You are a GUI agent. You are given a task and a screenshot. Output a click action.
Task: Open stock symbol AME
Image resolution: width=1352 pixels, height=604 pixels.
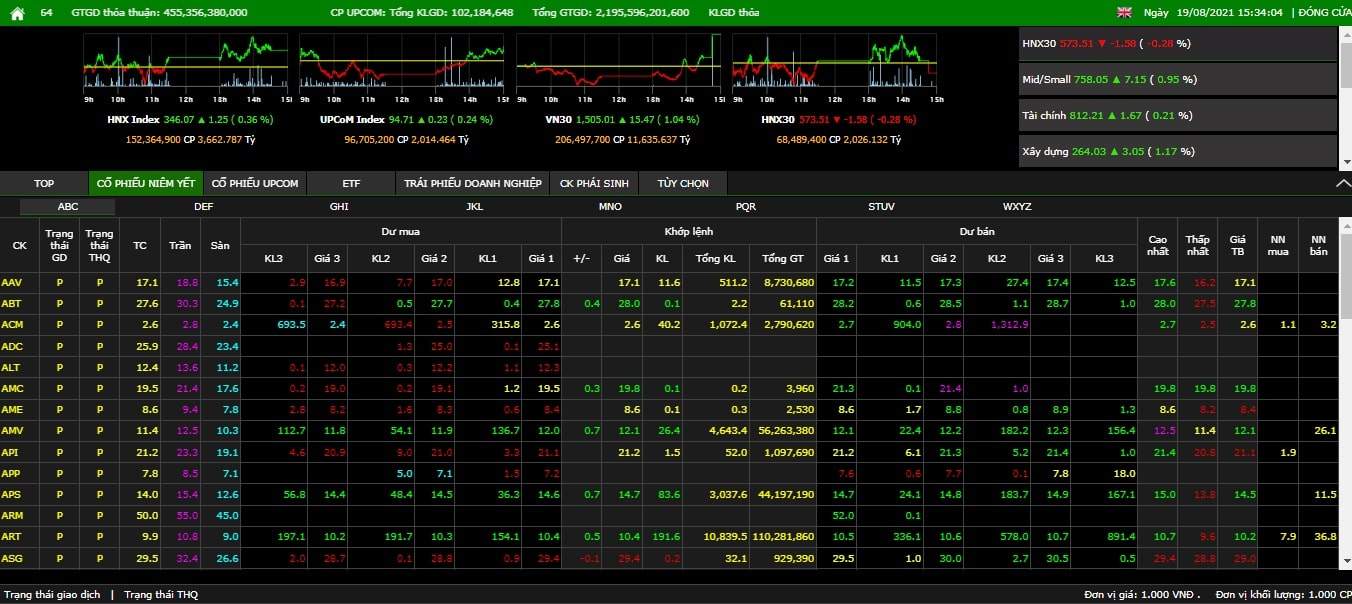(x=12, y=410)
